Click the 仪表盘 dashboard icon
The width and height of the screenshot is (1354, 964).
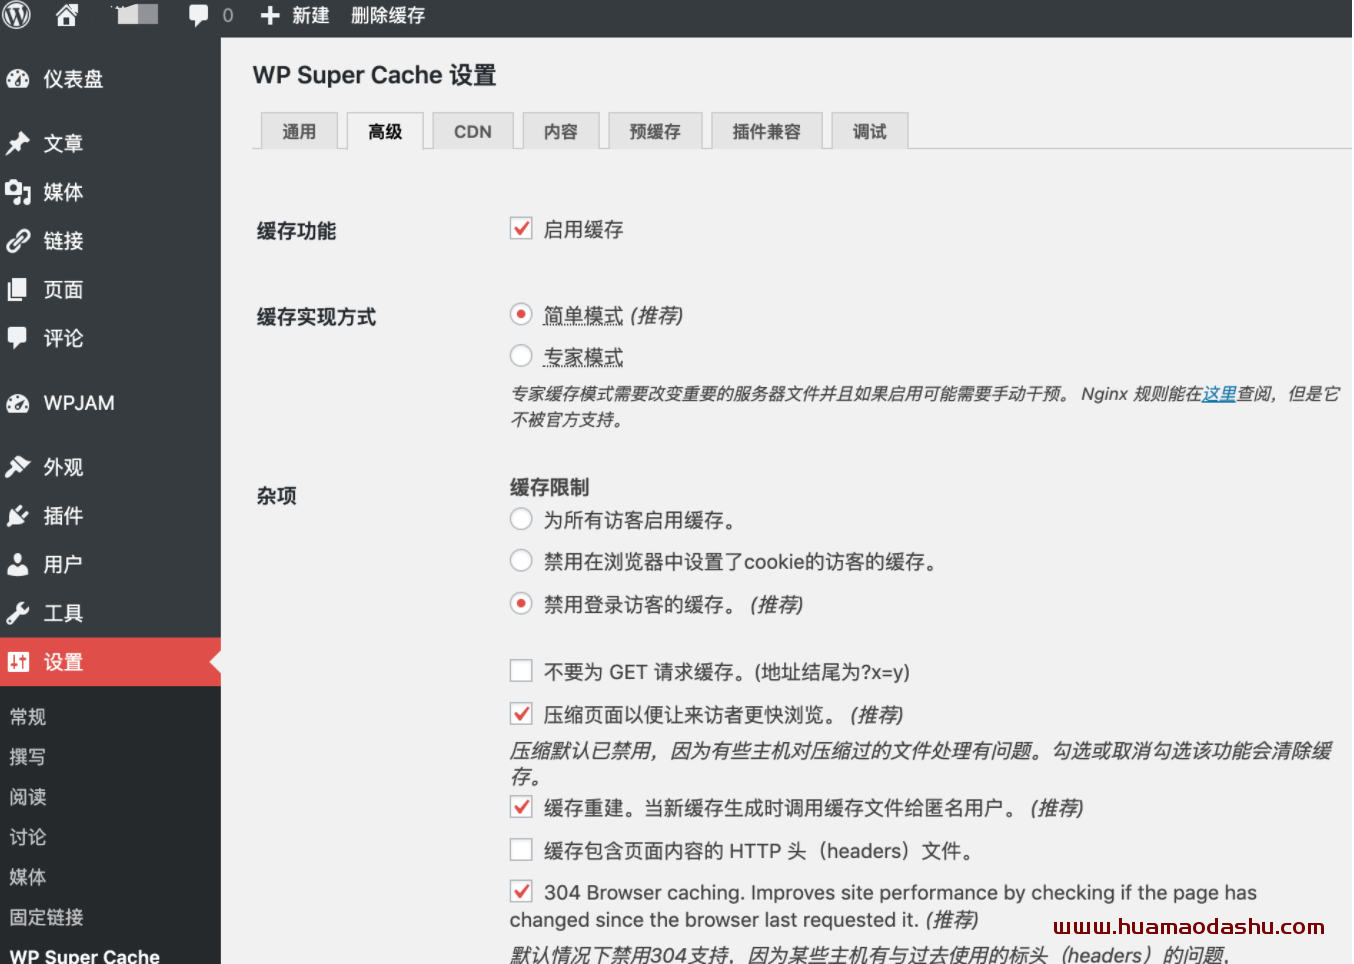18,79
